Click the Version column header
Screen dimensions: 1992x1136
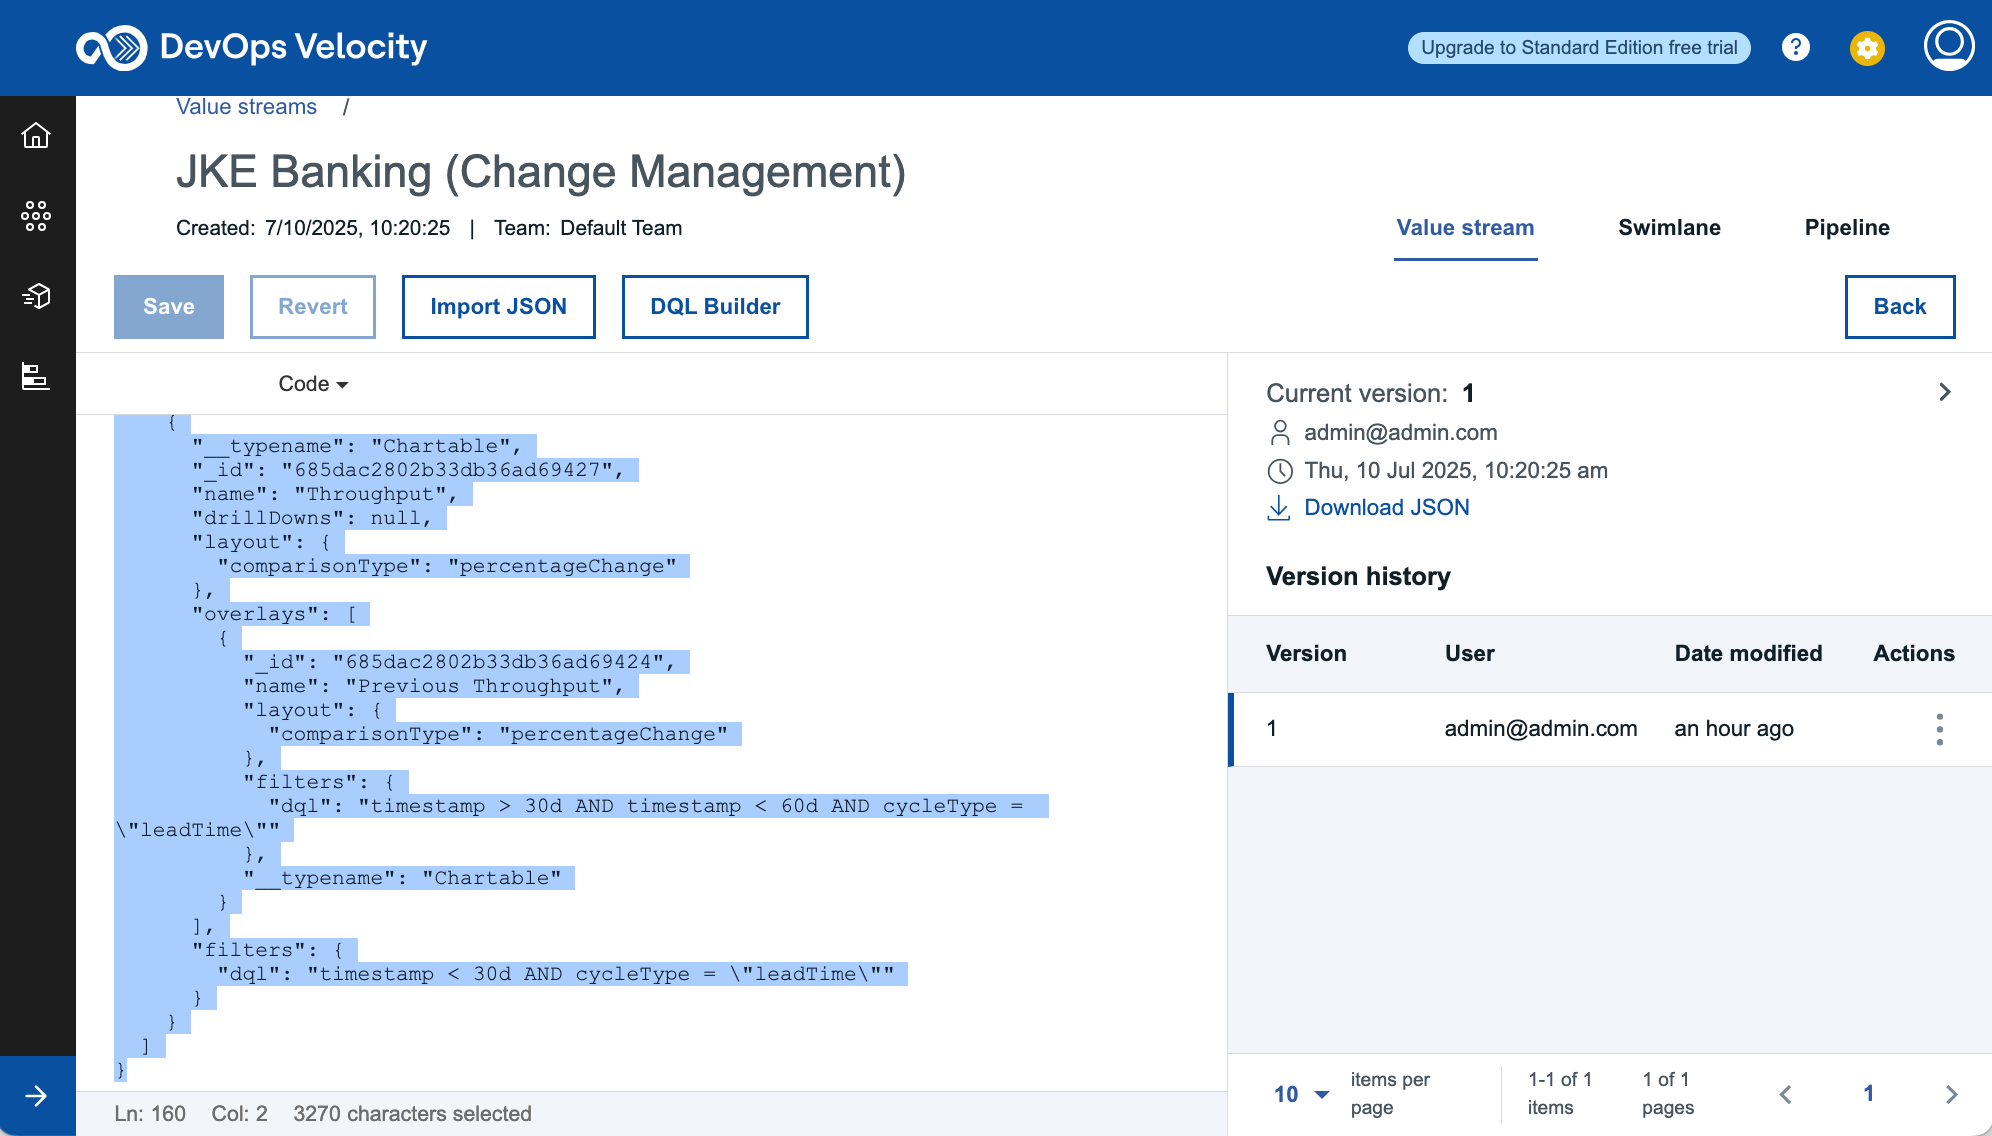point(1306,654)
